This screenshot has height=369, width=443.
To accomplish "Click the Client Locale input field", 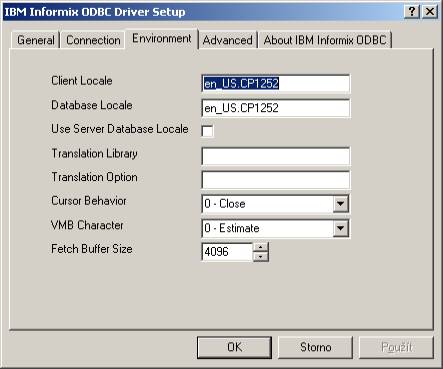I will click(x=276, y=83).
